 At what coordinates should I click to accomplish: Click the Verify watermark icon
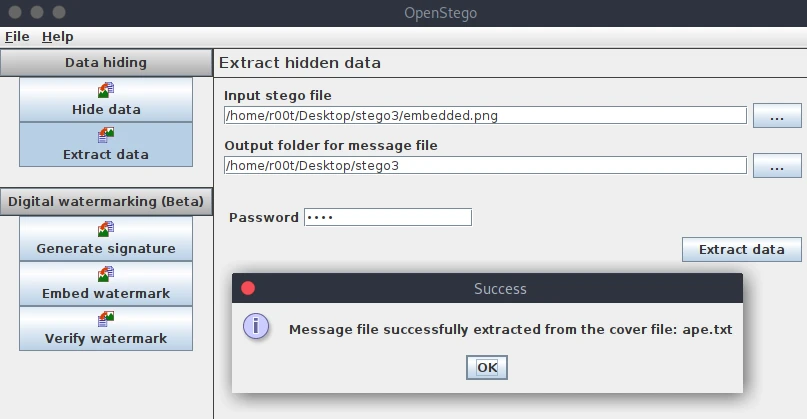(105, 319)
